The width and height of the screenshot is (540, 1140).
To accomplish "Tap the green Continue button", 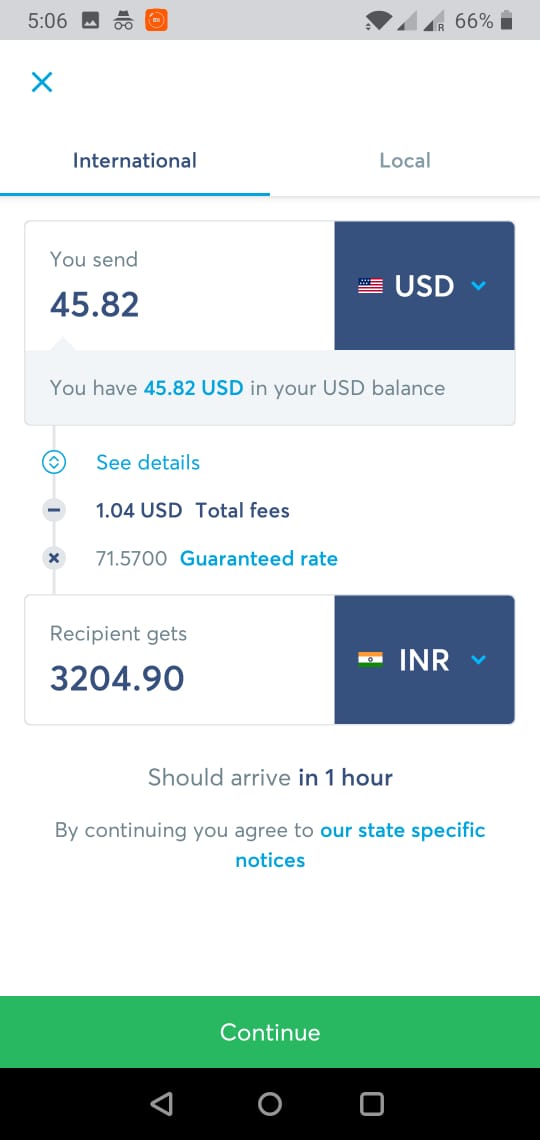I will (270, 1032).
